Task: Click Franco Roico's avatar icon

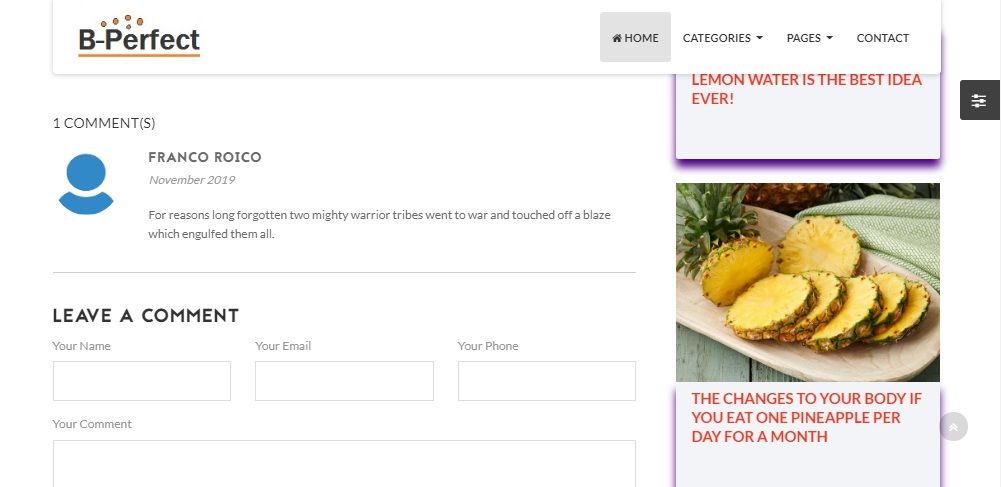Action: pyautogui.click(x=86, y=184)
